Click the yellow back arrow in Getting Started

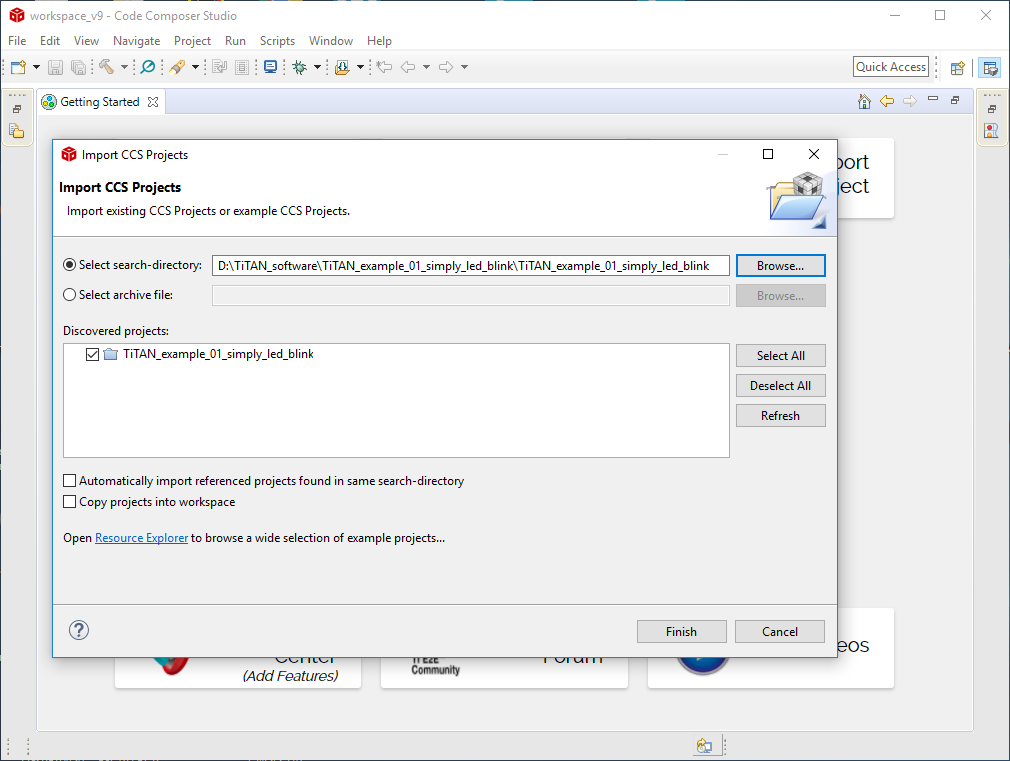[x=887, y=101]
